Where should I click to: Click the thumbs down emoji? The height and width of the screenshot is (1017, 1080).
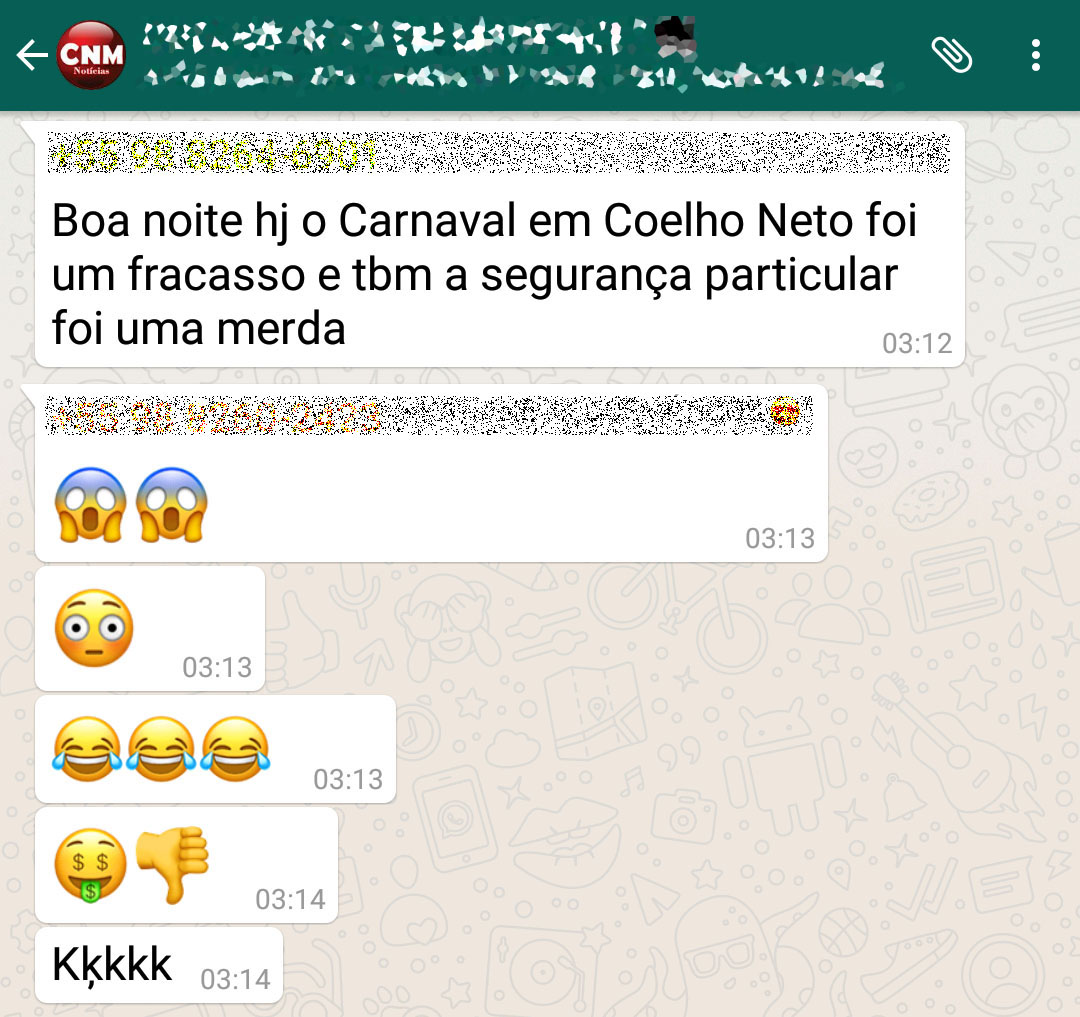[172, 865]
